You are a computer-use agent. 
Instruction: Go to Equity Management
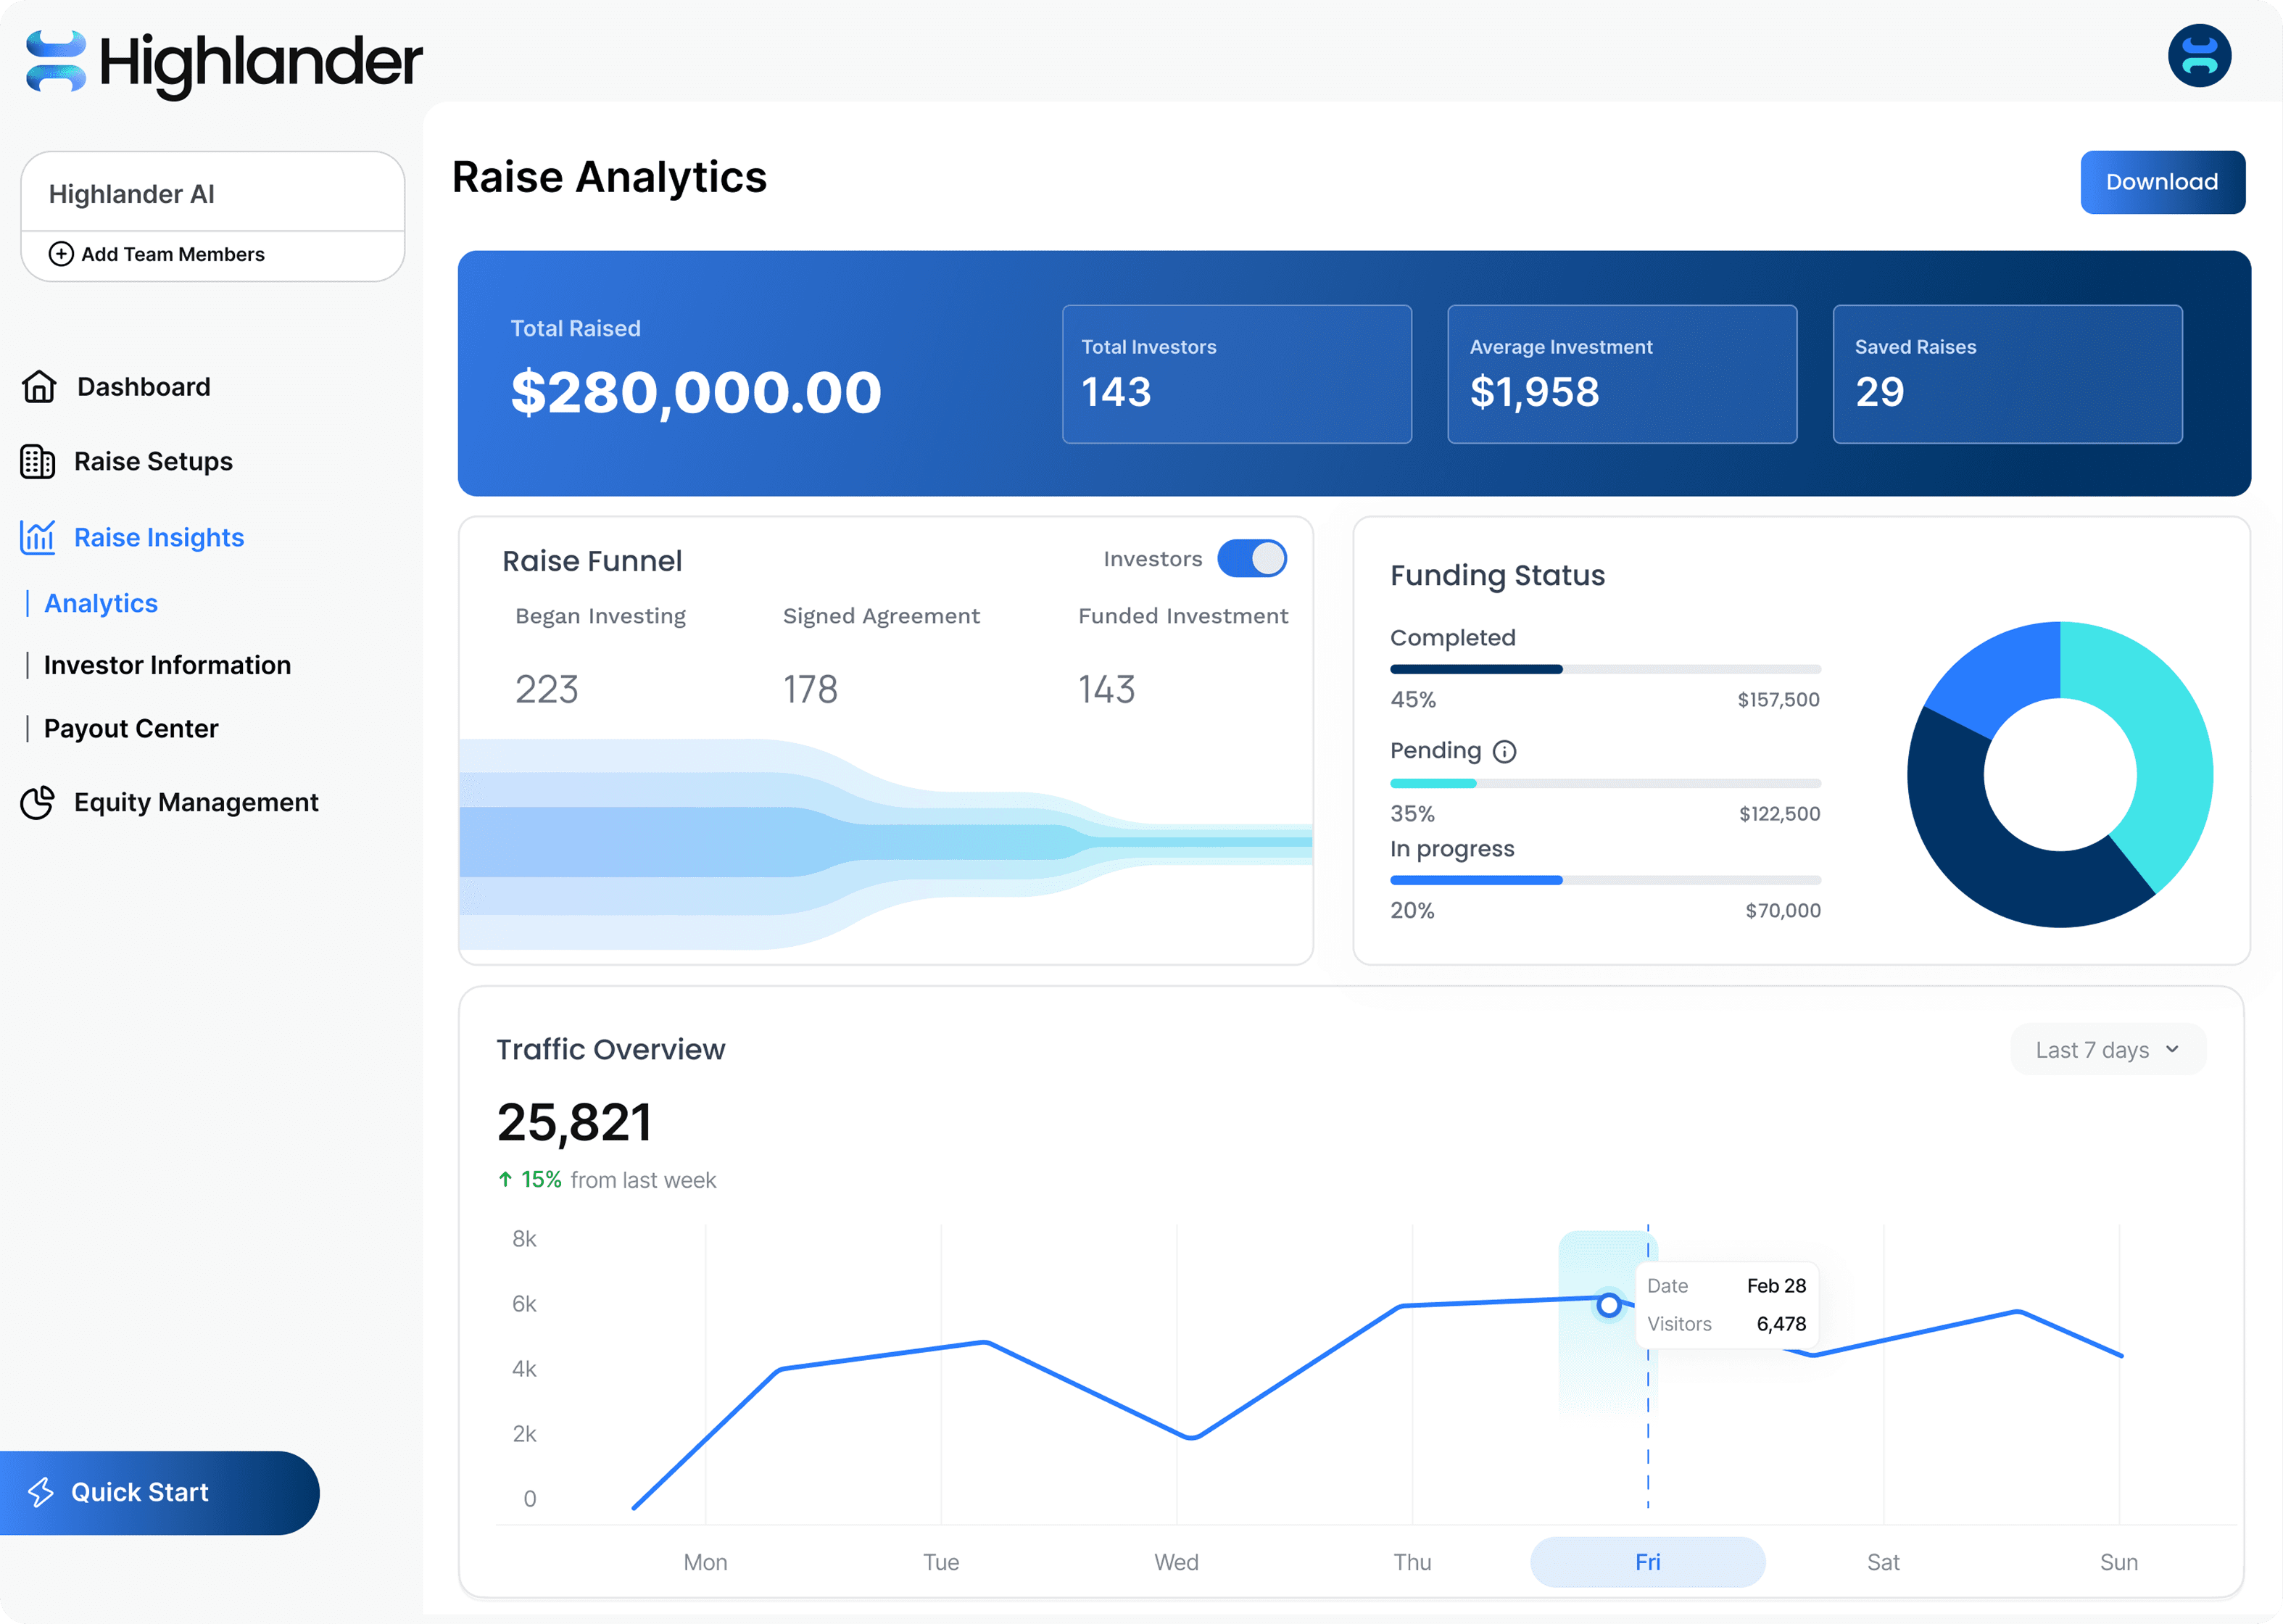tap(170, 802)
